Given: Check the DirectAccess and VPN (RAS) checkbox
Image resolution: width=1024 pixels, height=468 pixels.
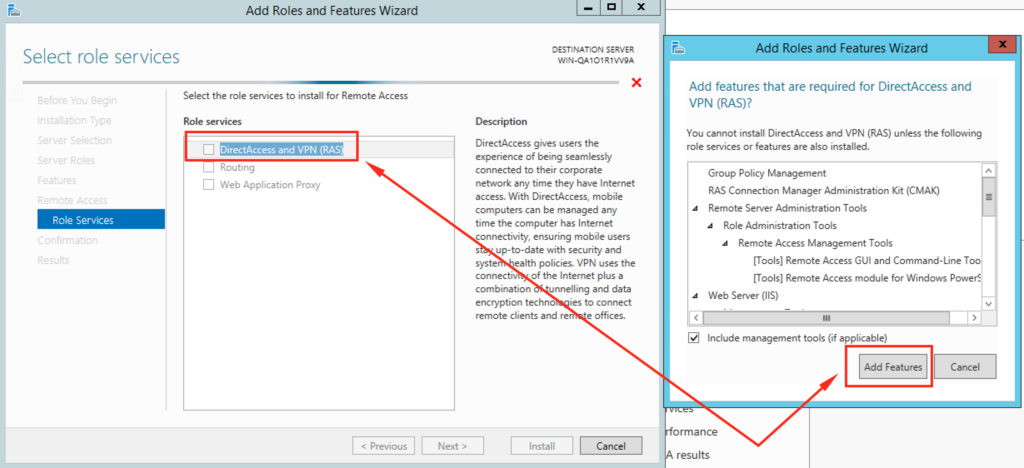Looking at the screenshot, I should pyautogui.click(x=209, y=149).
